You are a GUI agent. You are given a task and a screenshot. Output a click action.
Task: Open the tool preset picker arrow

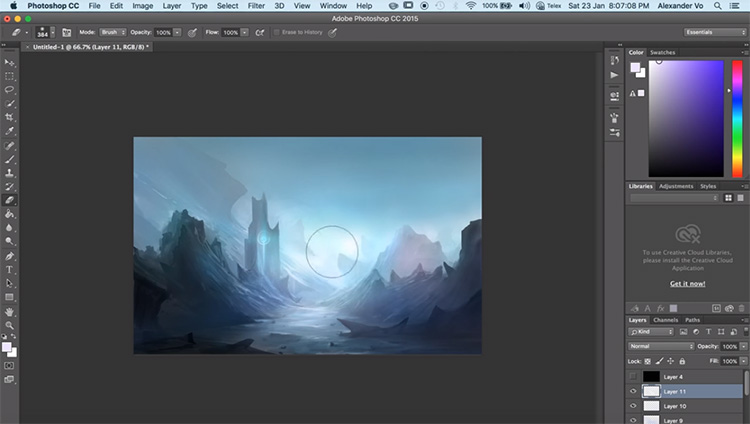click(27, 33)
